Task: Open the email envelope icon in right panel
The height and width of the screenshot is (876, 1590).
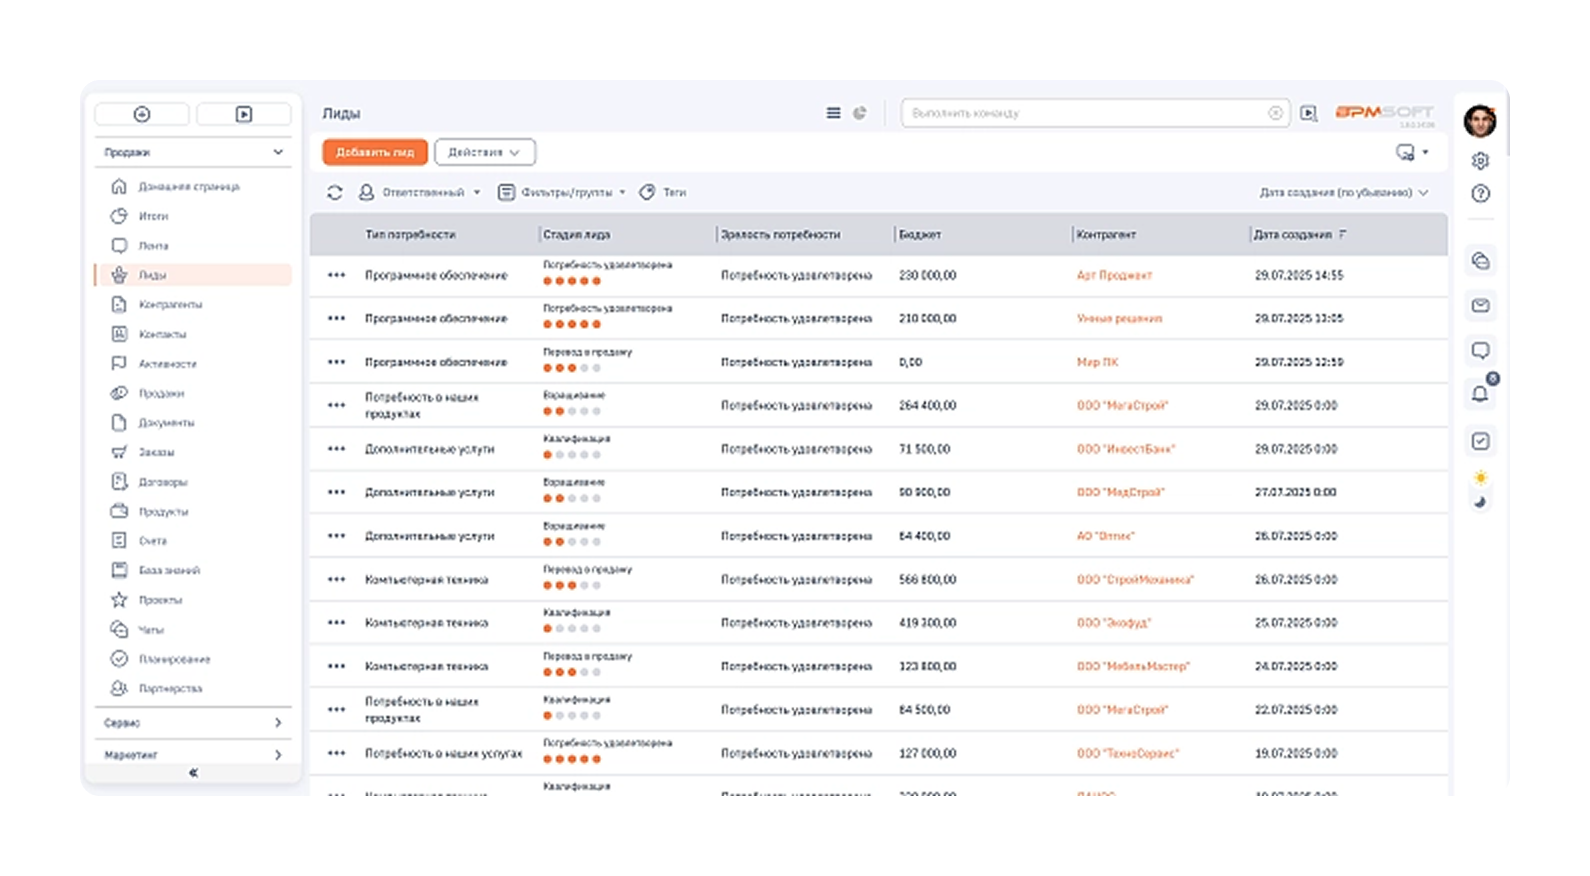Action: pos(1480,305)
